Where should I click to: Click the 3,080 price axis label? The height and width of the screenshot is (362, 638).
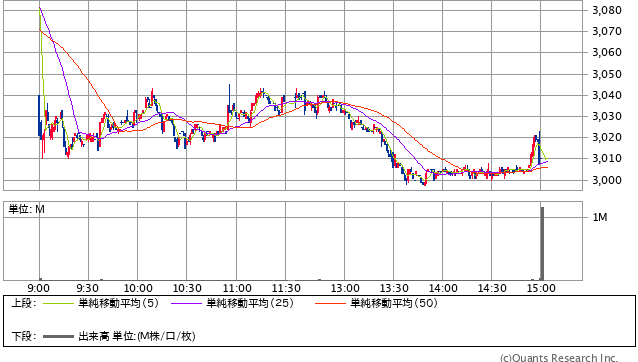click(607, 10)
